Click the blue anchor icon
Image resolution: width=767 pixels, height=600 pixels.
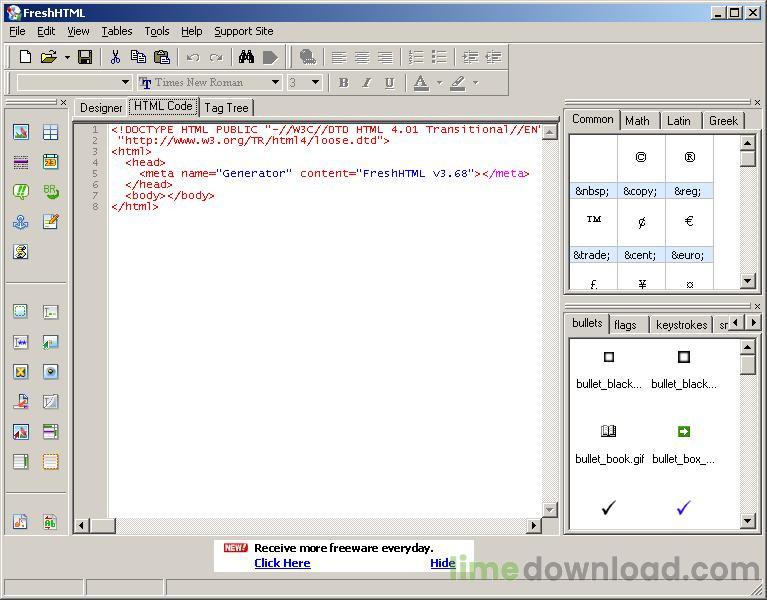21,222
